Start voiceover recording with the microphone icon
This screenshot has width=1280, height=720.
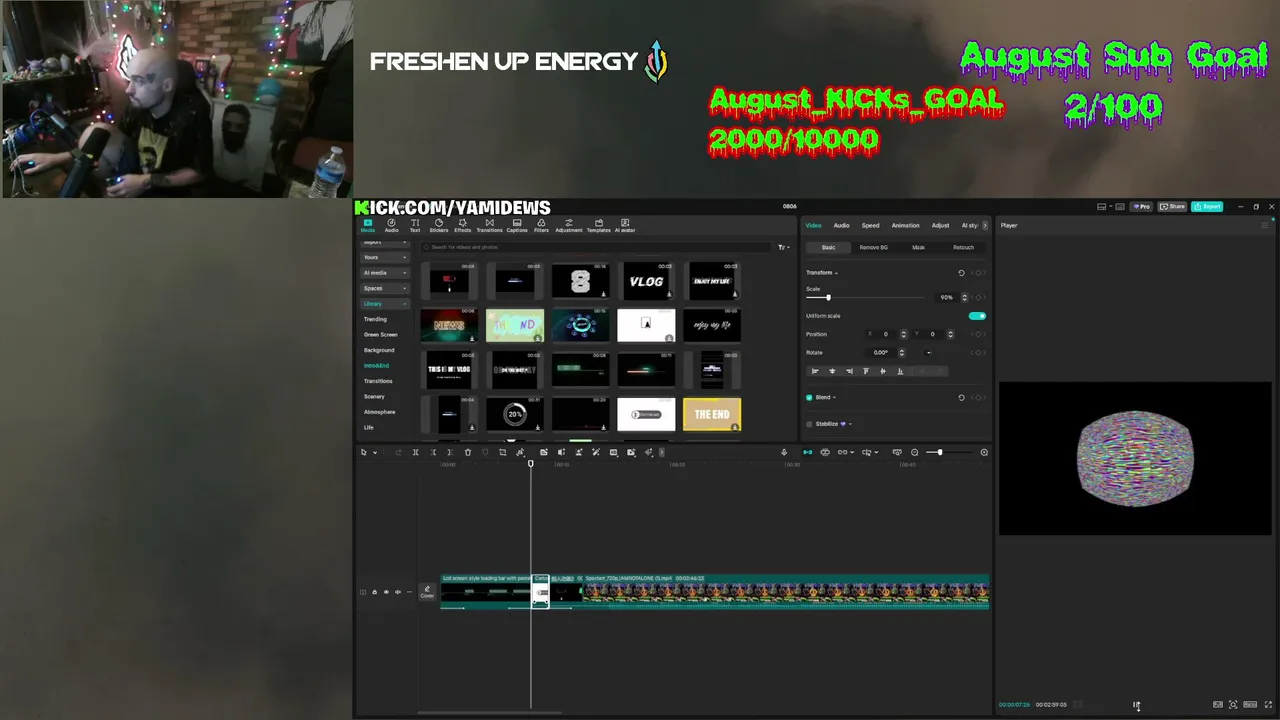point(784,453)
